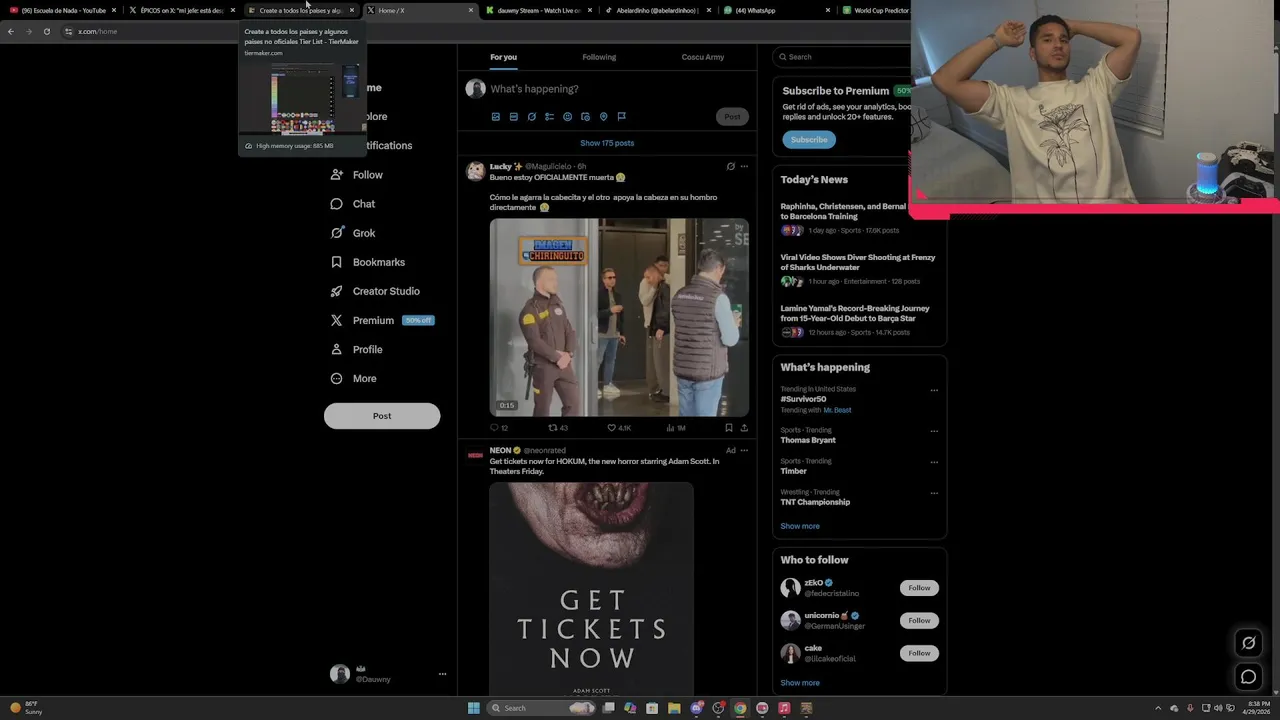Reload the page with browser refresh button
The image size is (1280, 720).
tap(46, 31)
